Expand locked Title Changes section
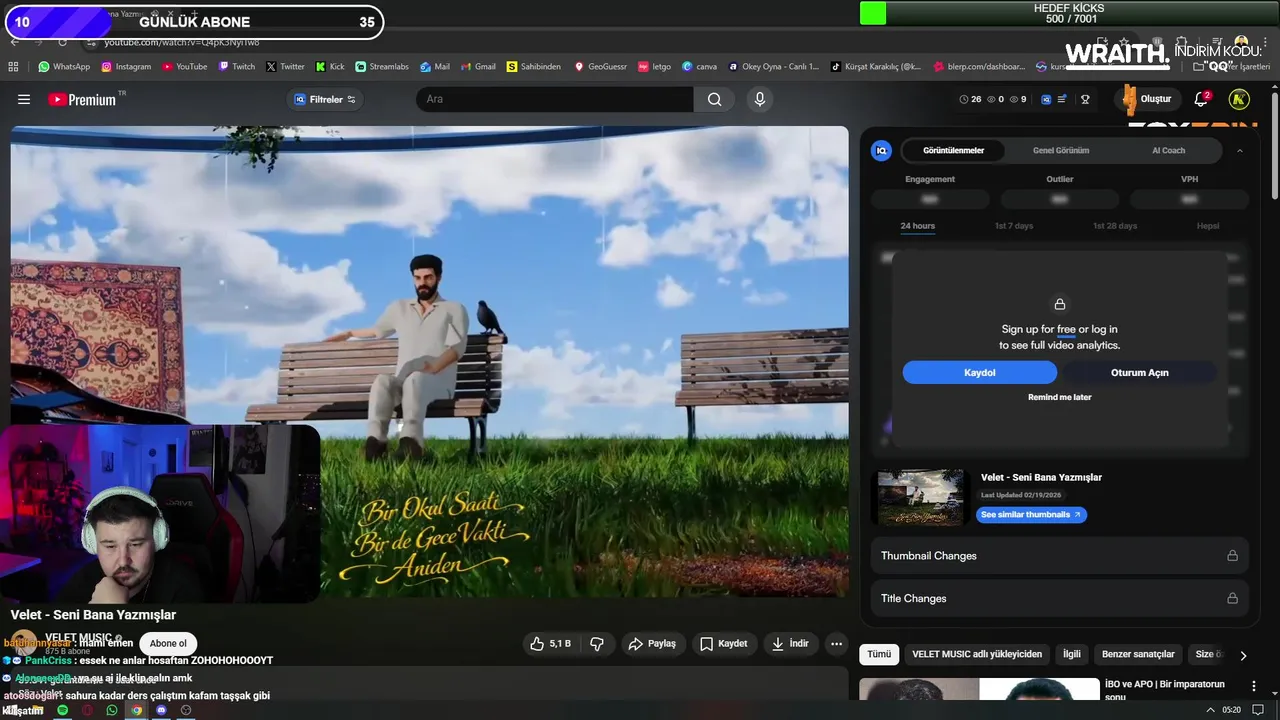 click(1060, 598)
